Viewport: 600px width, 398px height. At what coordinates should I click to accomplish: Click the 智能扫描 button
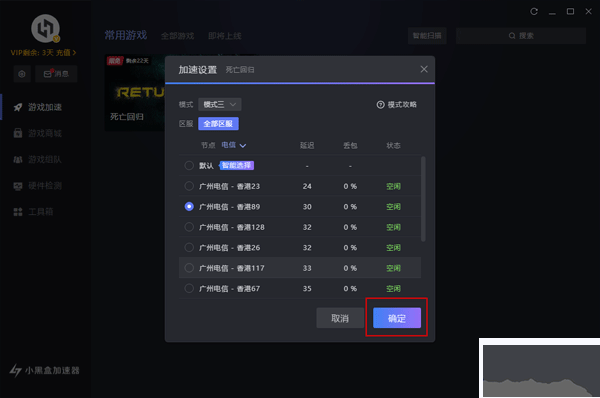[427, 36]
